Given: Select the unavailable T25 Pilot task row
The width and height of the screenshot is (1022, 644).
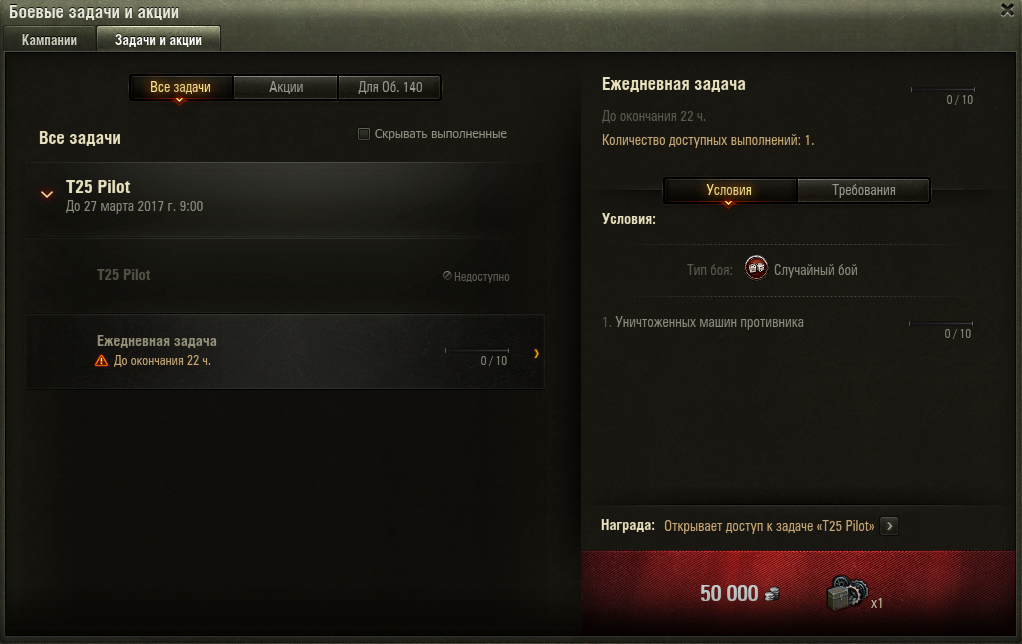Looking at the screenshot, I should [x=285, y=276].
